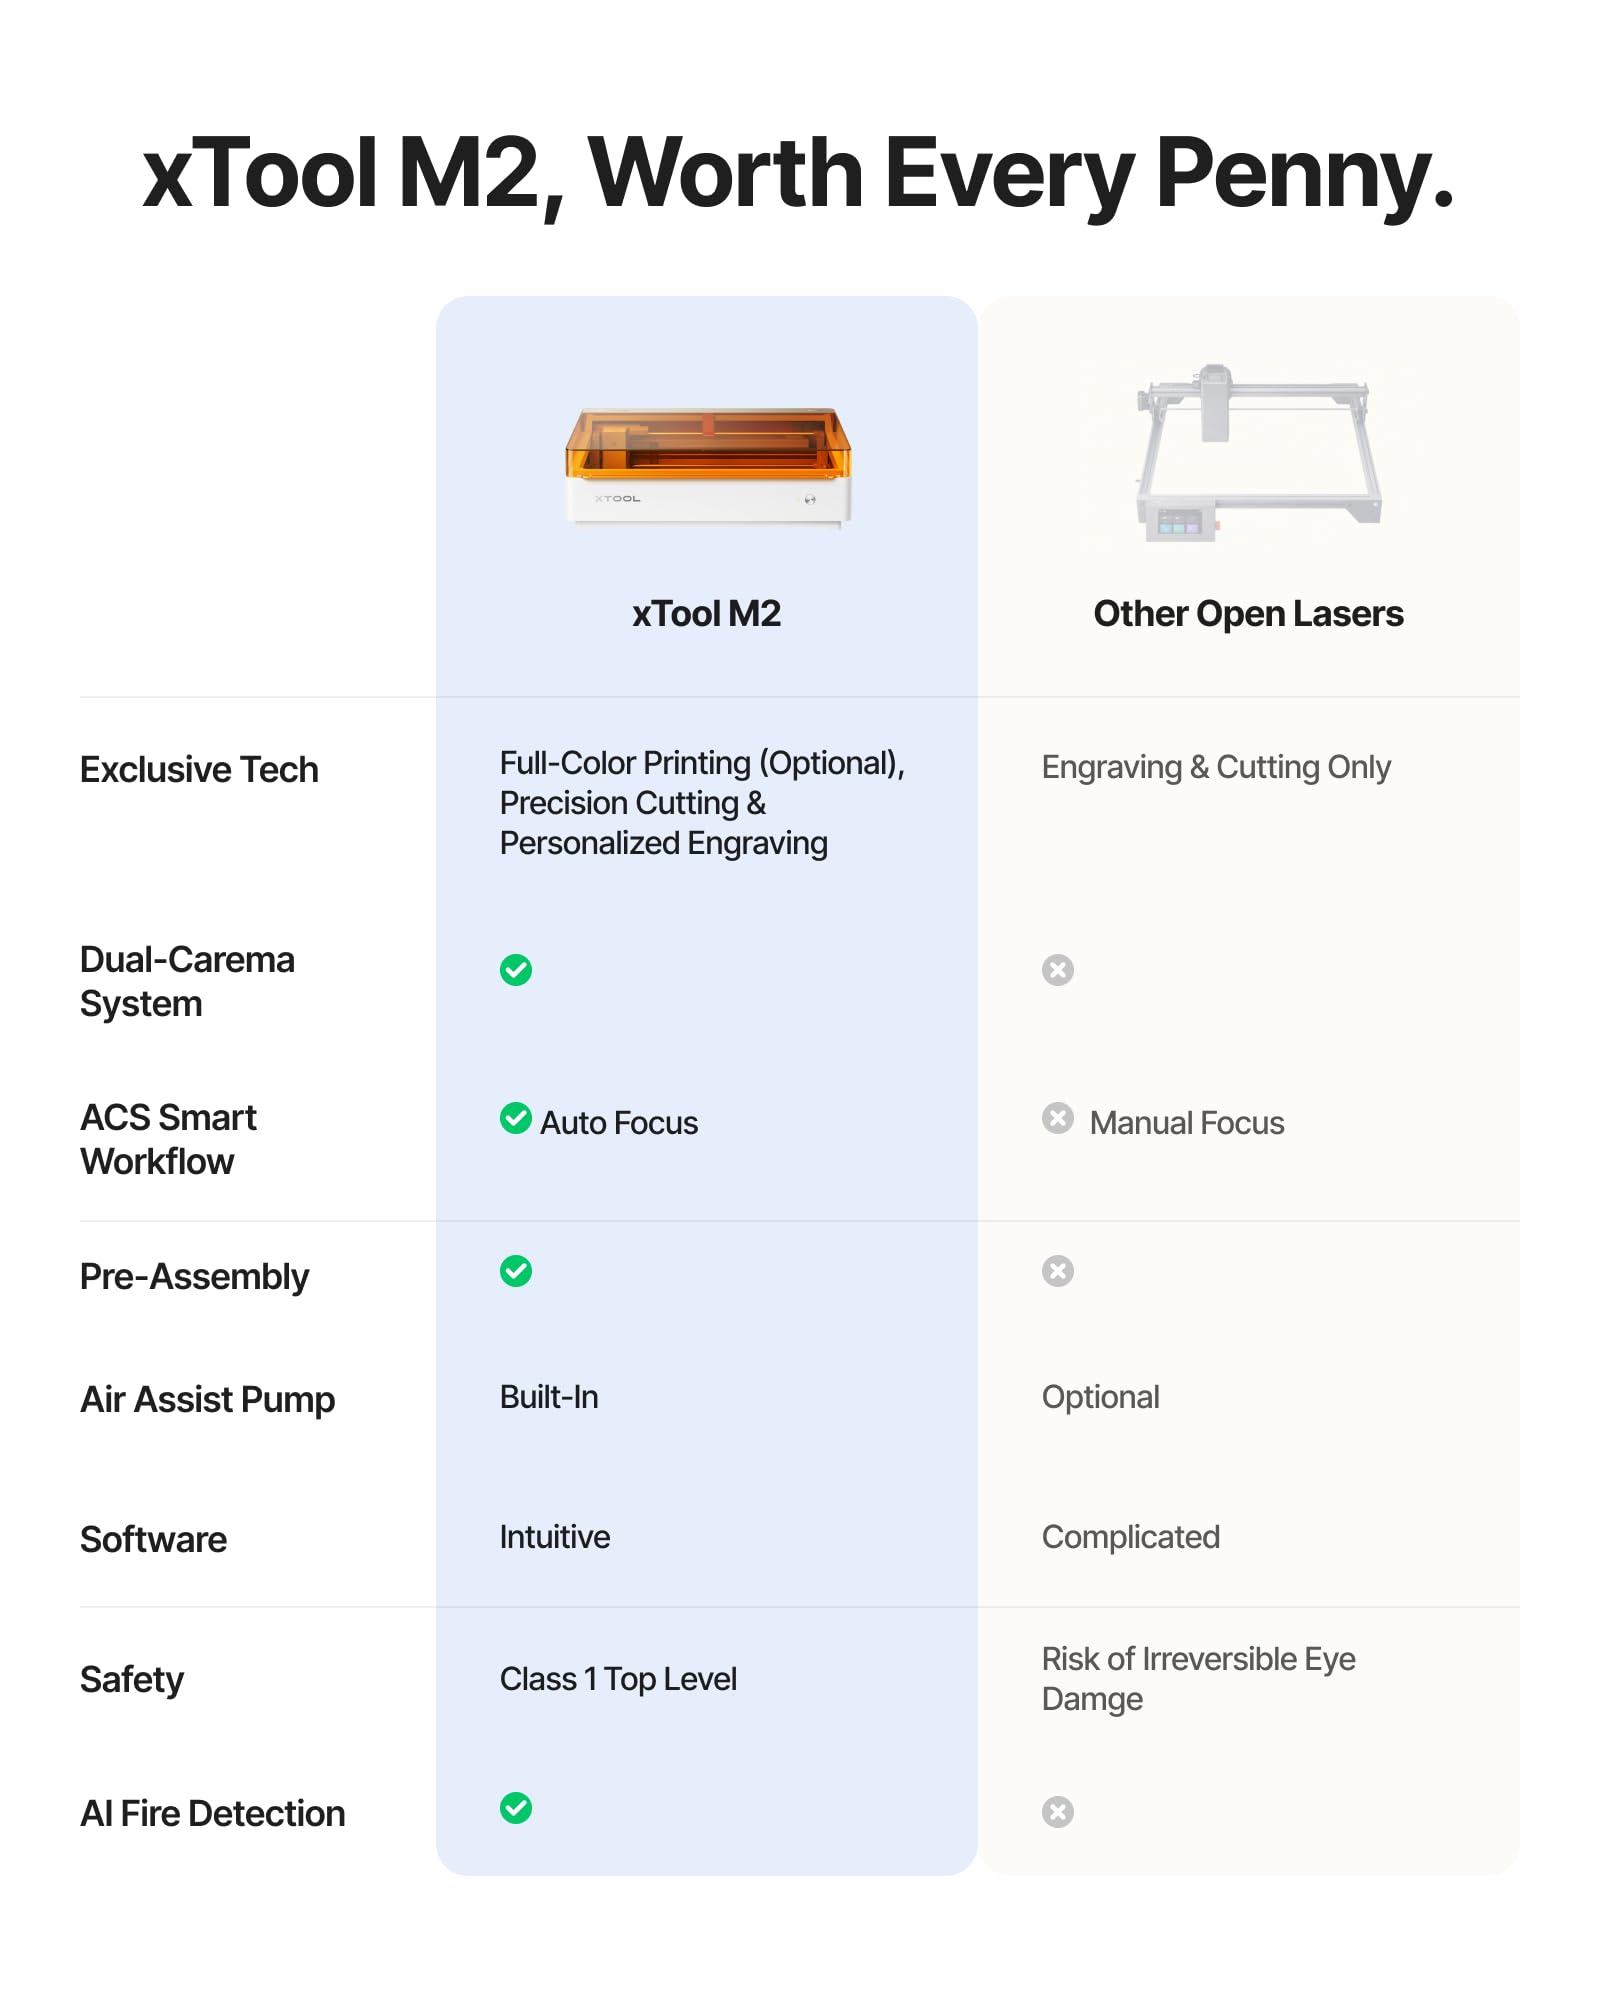Click the gray X beside Manual Focus
Image resolution: width=1600 pixels, height=2000 pixels.
coord(1058,1118)
